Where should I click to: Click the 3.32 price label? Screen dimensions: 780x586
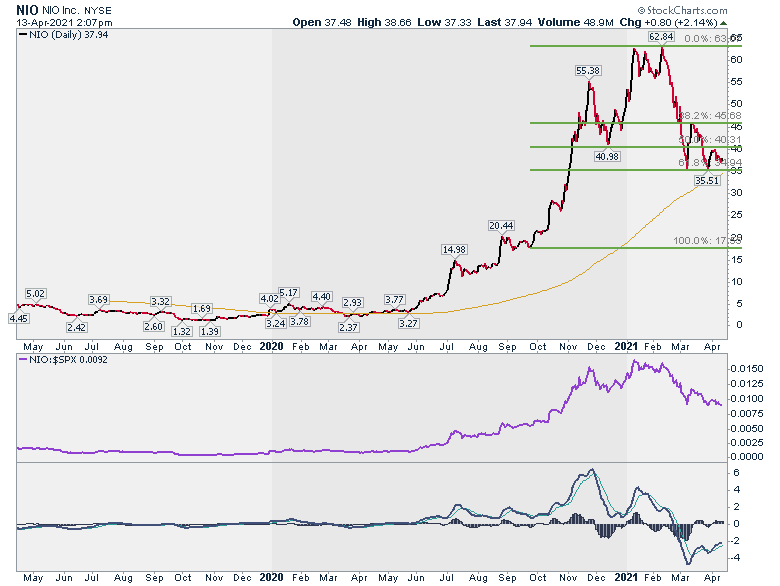pos(160,301)
